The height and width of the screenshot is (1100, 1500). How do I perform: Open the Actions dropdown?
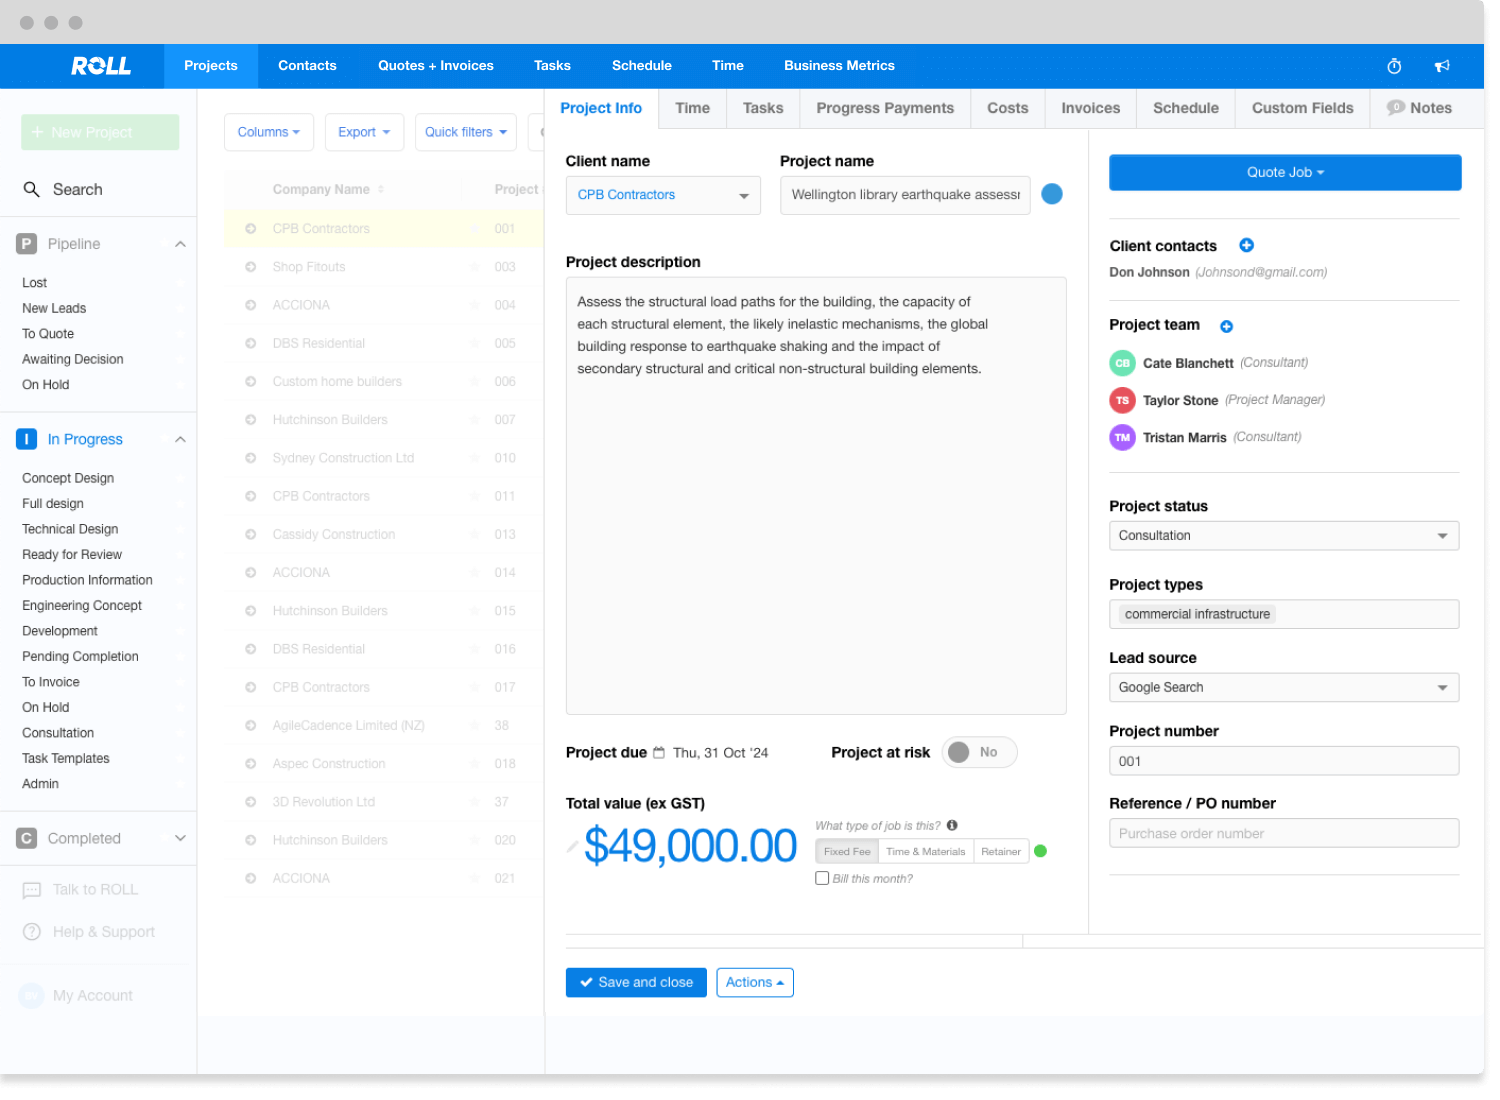click(755, 983)
